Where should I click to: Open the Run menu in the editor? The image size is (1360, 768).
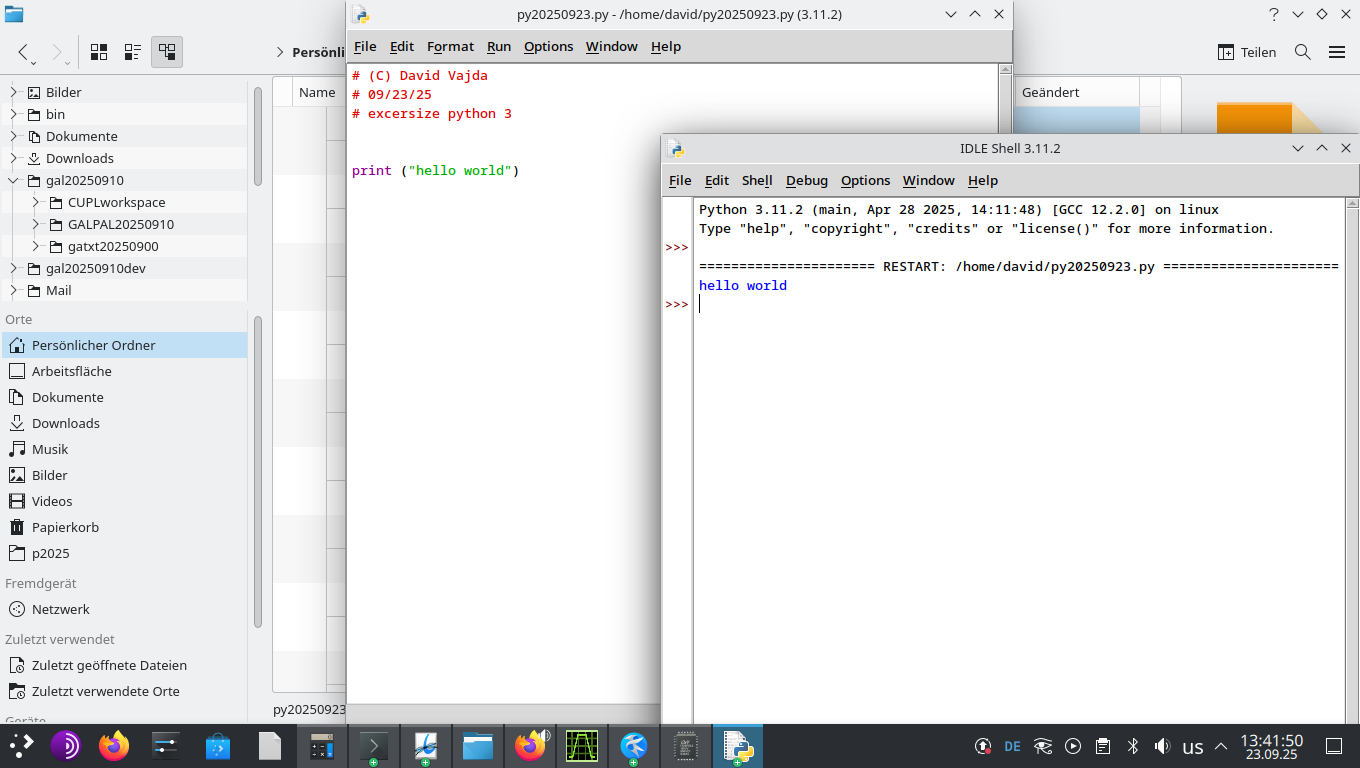(498, 46)
